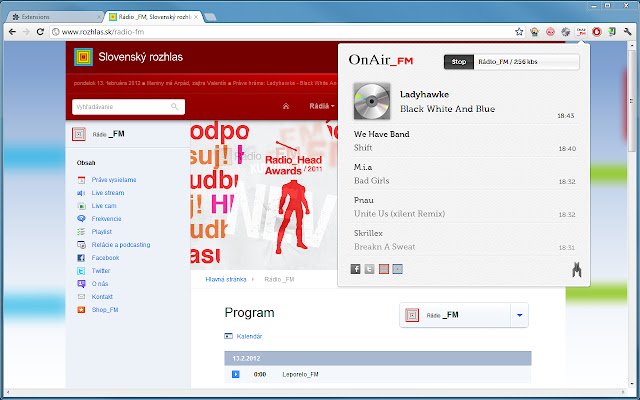Click the Kalendár calendar icon
Image resolution: width=640 pixels, height=400 pixels.
229,336
